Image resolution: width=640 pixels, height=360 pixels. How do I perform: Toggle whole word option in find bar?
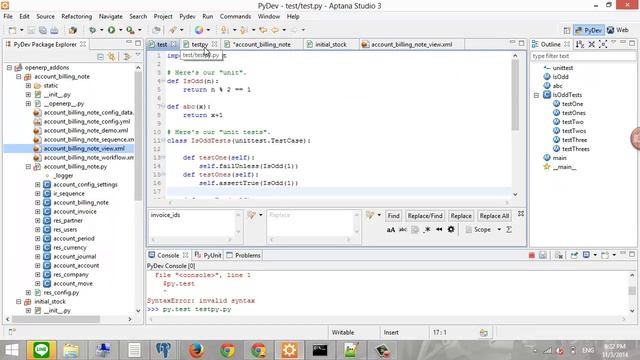point(403,229)
